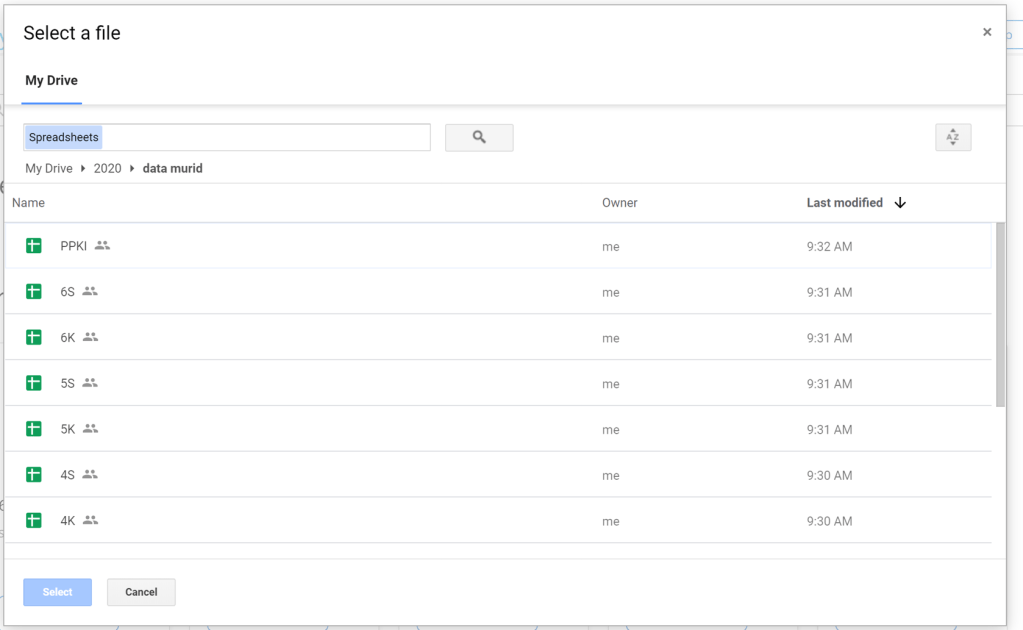The image size is (1023, 630).
Task: Click the 5S green sheets icon
Action: [x=34, y=383]
